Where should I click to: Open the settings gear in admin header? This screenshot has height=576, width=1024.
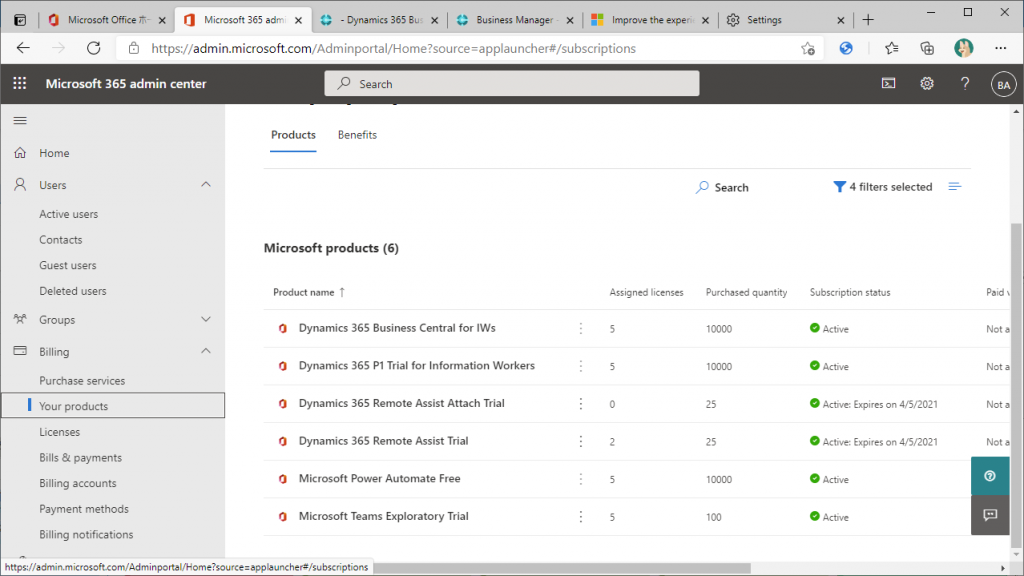pos(927,84)
